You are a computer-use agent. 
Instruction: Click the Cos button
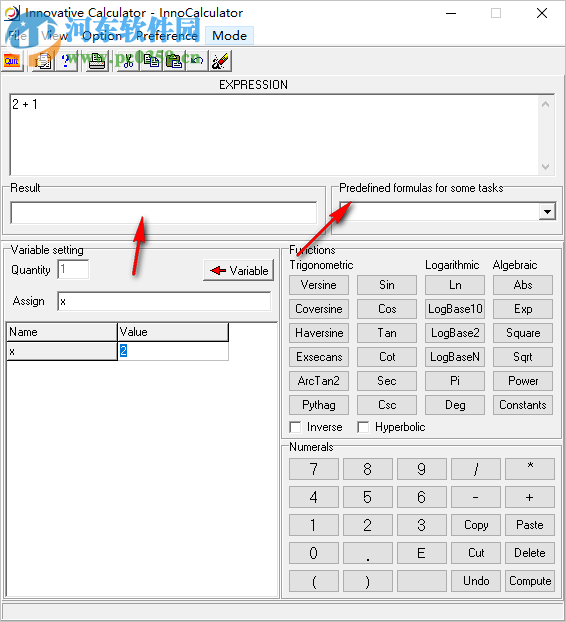click(x=387, y=309)
